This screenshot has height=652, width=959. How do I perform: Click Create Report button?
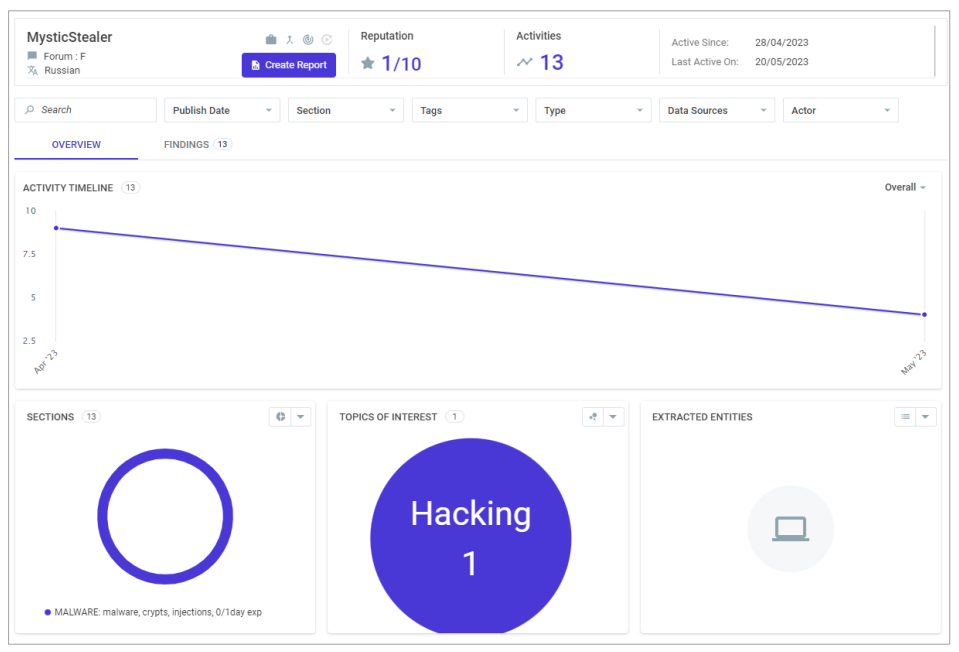(x=289, y=65)
